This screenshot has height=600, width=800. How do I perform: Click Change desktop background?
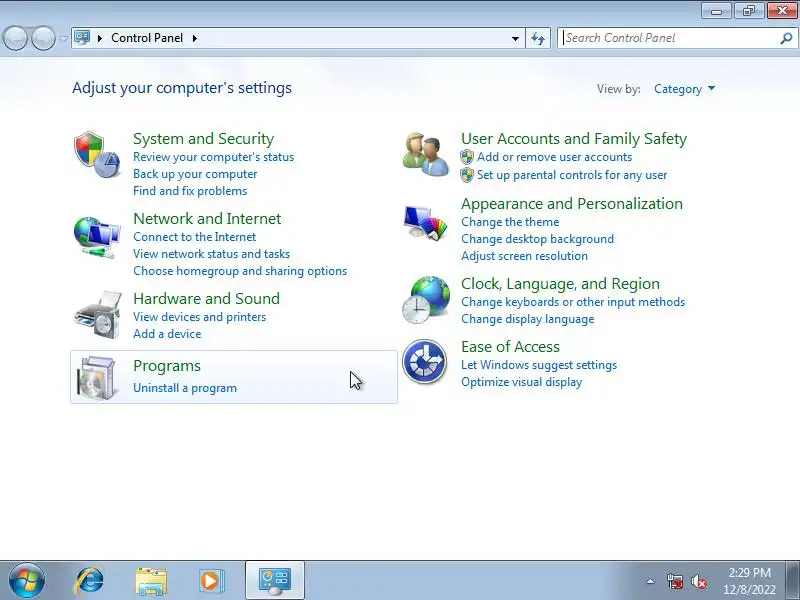537,239
